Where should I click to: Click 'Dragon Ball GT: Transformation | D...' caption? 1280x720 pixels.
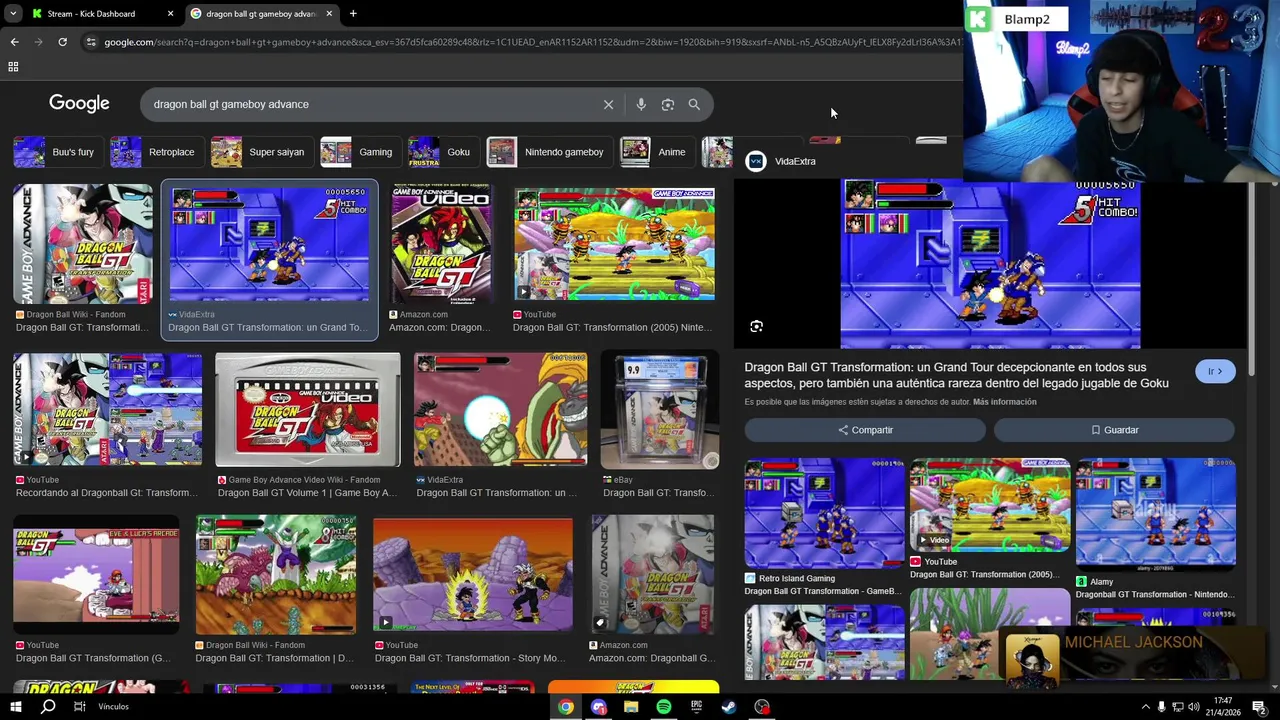tap(275, 658)
